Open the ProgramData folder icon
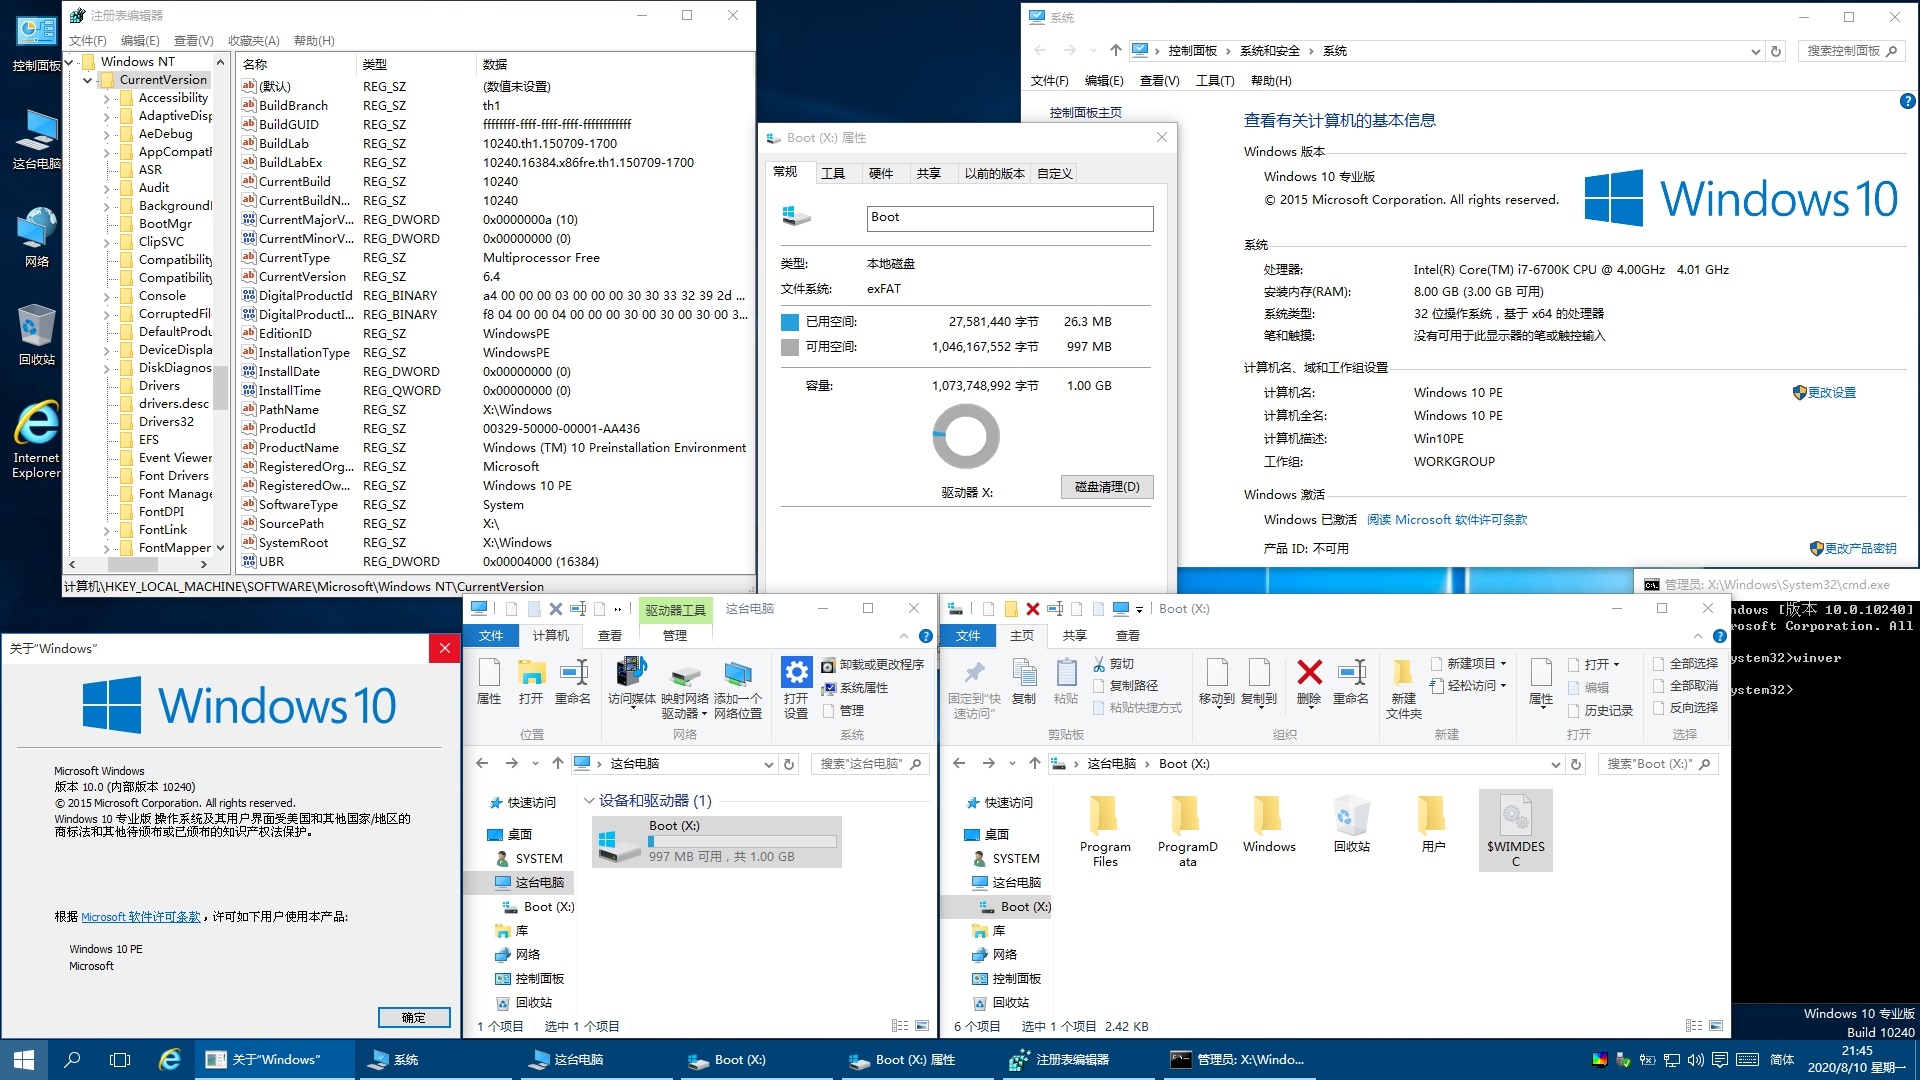1920x1080 pixels. [x=1187, y=831]
